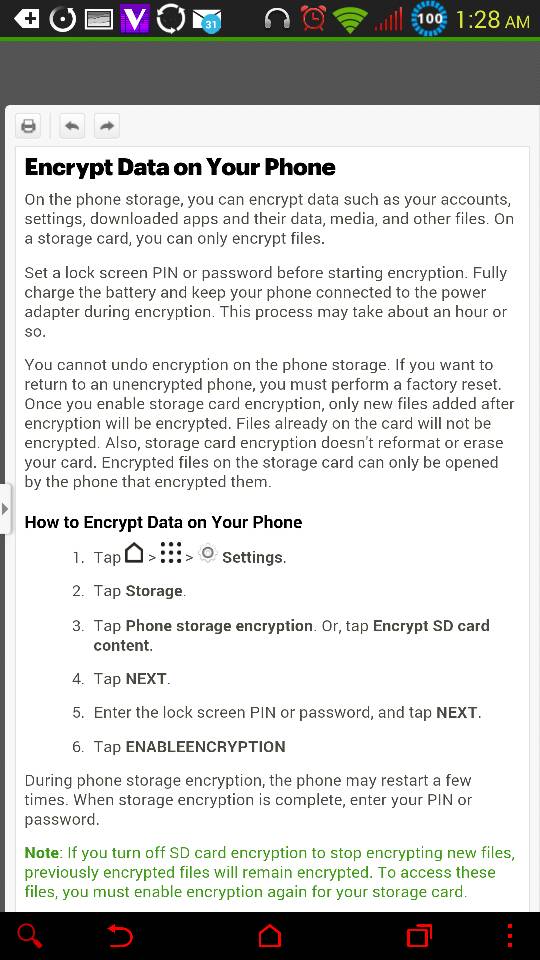Image resolution: width=540 pixels, height=960 pixels.
Task: Tap the red search navigation button
Action: pos(29,936)
